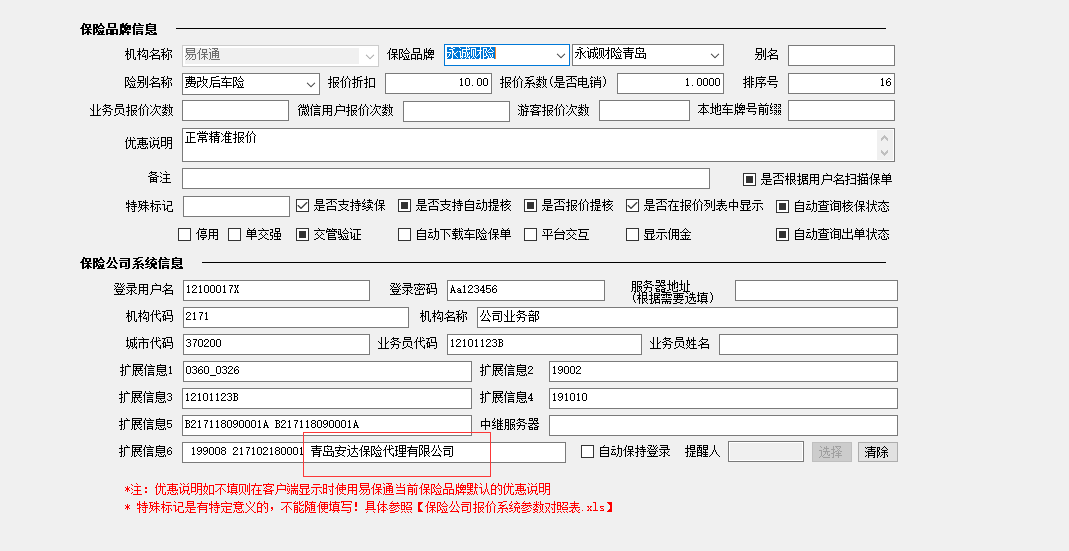
Task: Click the 业务员代码 field 12101123B
Action: pos(544,344)
